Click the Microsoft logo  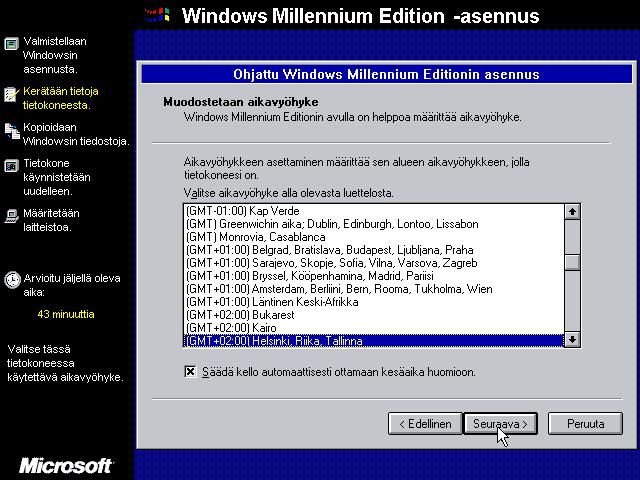(66, 465)
